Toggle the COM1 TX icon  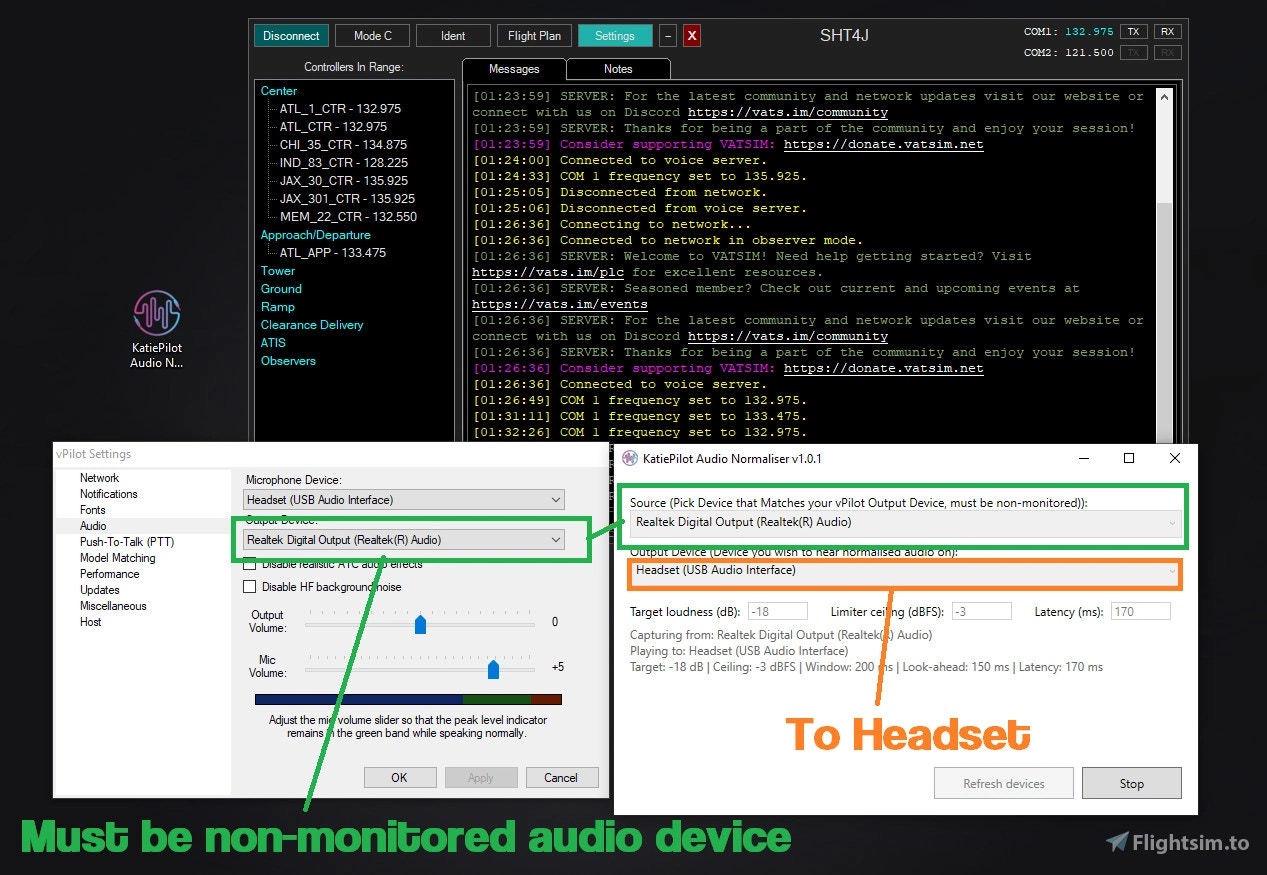pos(1133,31)
